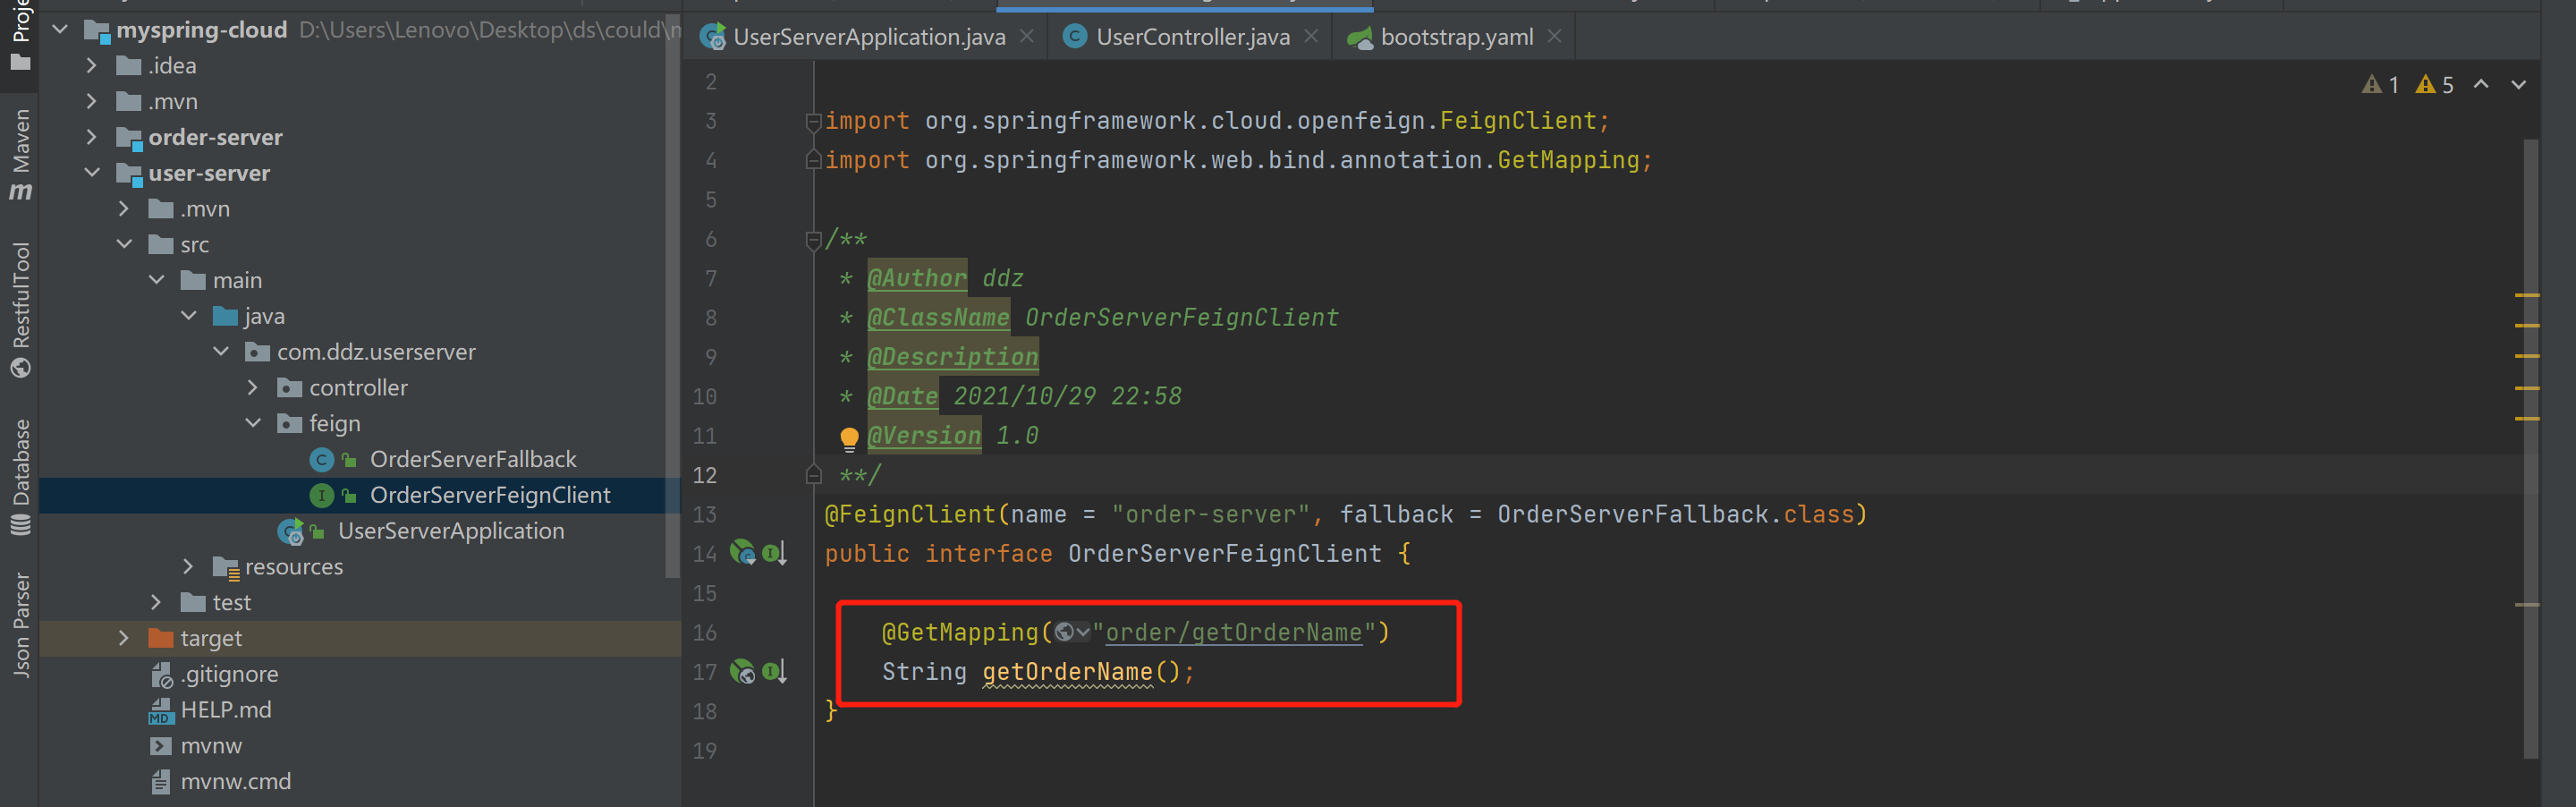Close the UserServerApplication.java tab
2576x807 pixels.
tap(1027, 37)
